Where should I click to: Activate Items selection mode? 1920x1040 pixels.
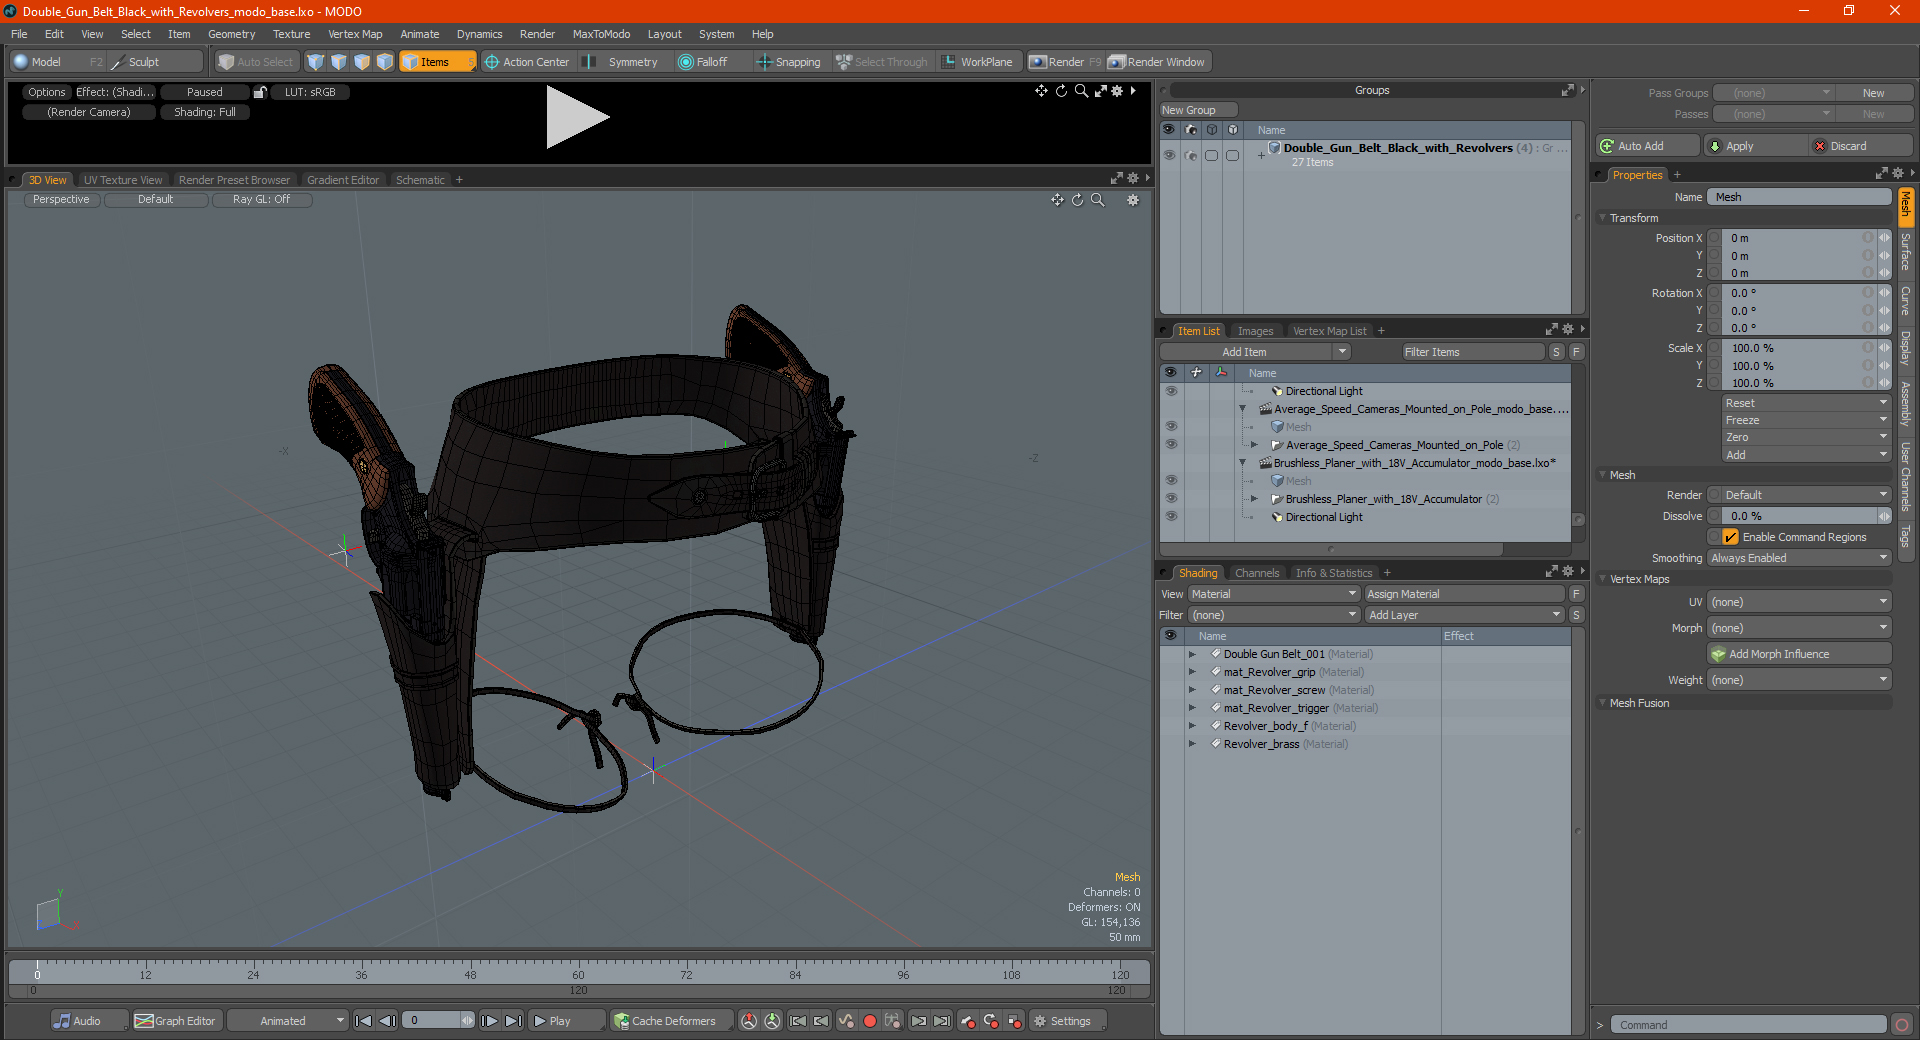coord(437,62)
